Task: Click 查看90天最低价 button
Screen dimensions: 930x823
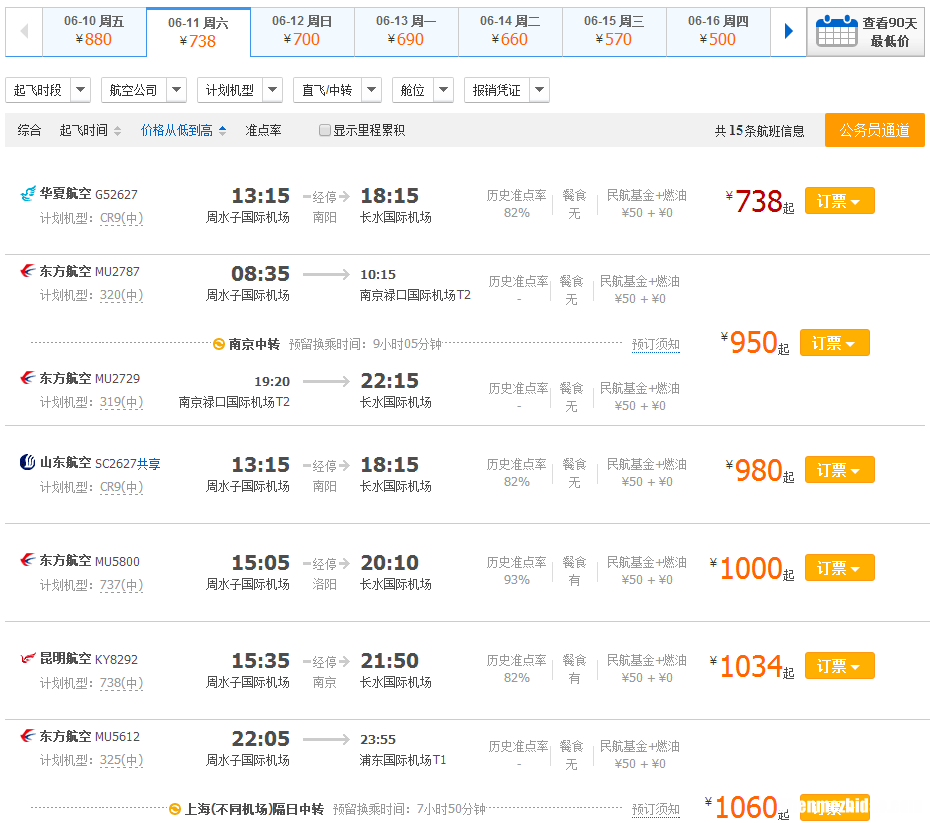Action: (865, 32)
